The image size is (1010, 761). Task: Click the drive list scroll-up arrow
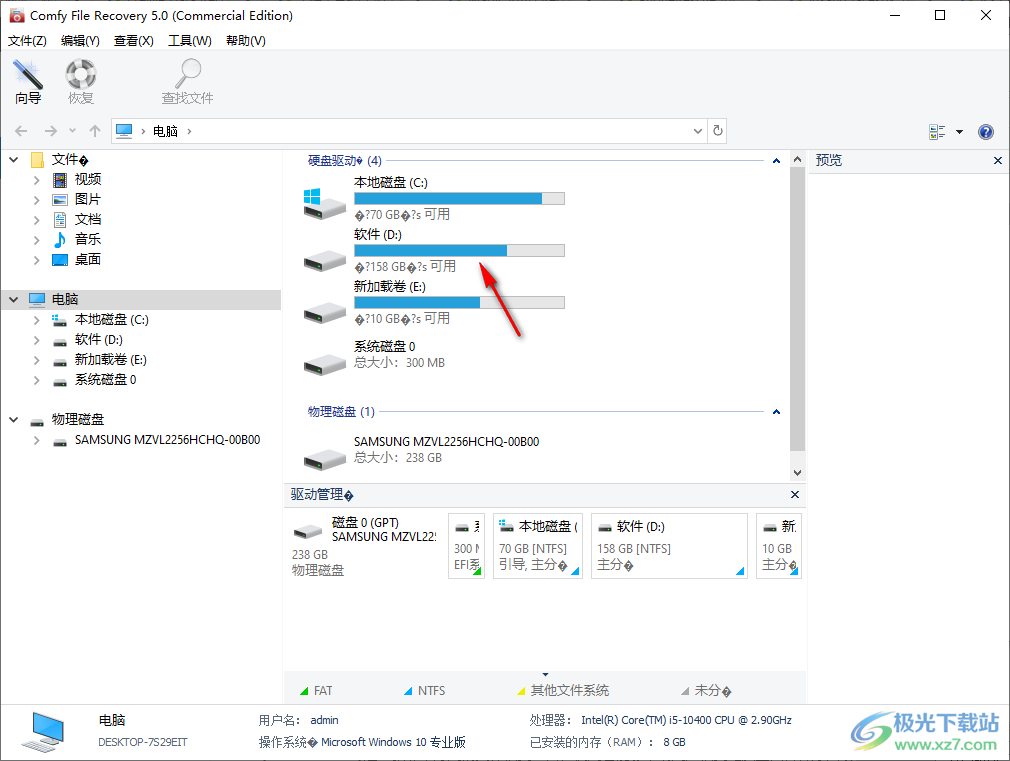pyautogui.click(x=797, y=159)
